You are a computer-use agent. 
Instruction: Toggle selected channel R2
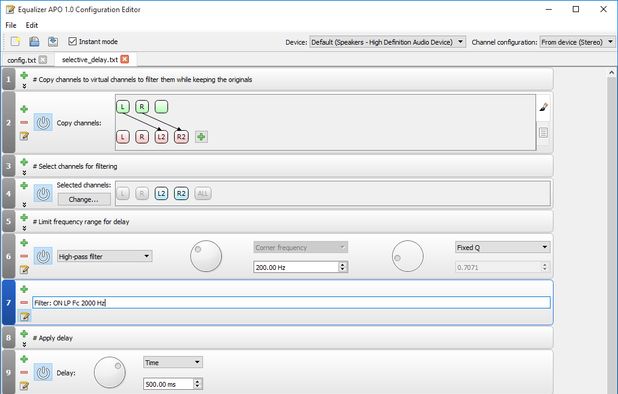pos(181,193)
